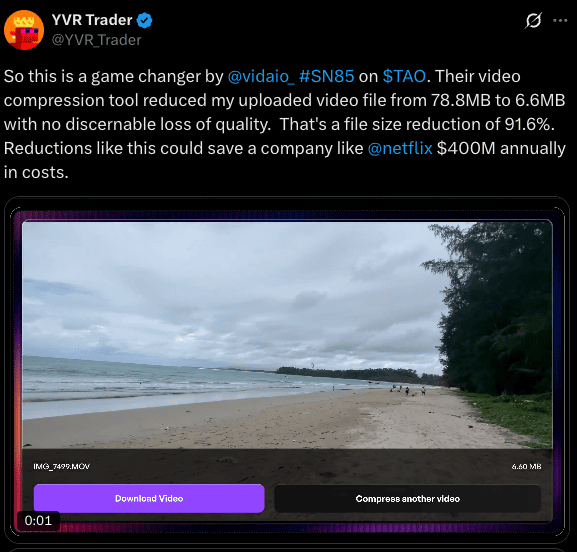Click the 6.60 MB file size label
Viewport: 577px width, 552px height.
click(x=526, y=466)
